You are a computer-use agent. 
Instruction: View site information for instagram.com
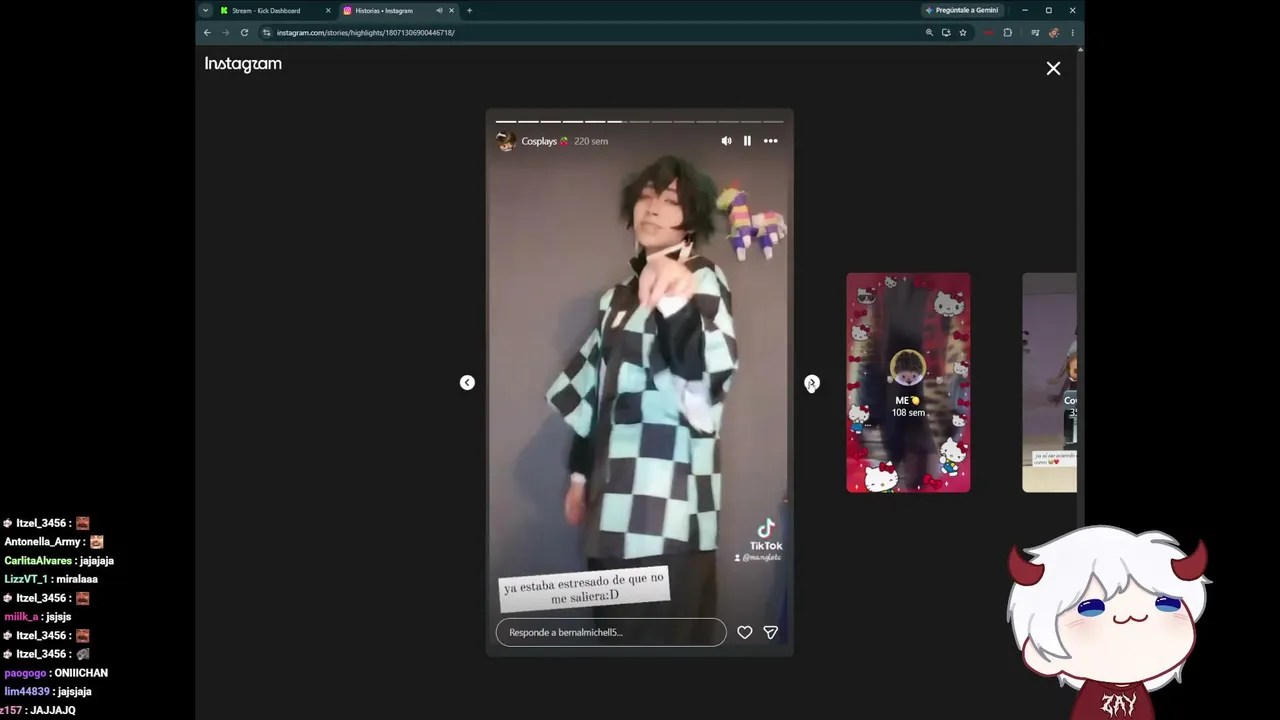tap(267, 33)
